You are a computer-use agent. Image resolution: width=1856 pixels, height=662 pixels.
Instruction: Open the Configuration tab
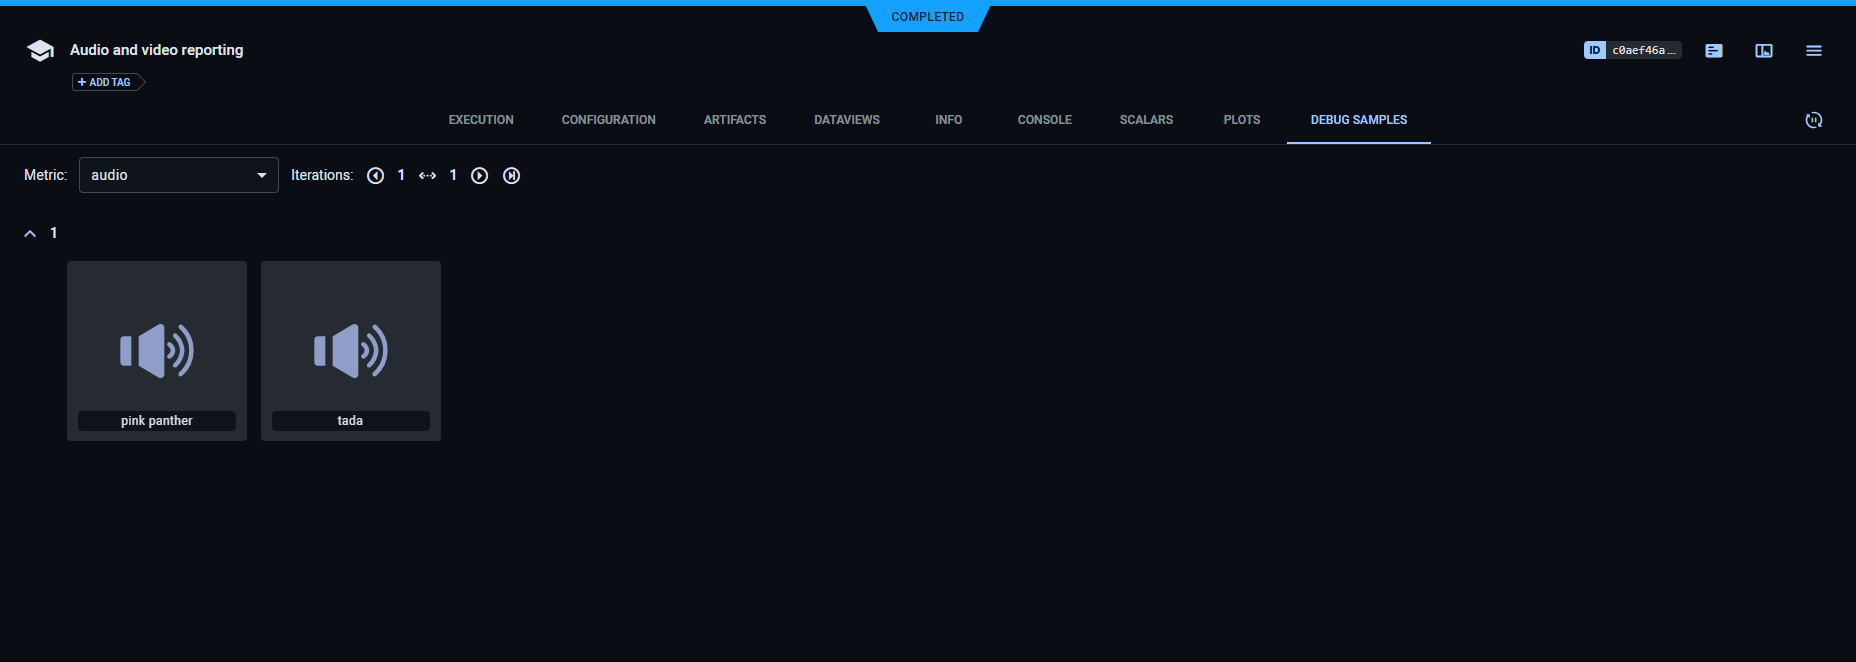pos(608,120)
